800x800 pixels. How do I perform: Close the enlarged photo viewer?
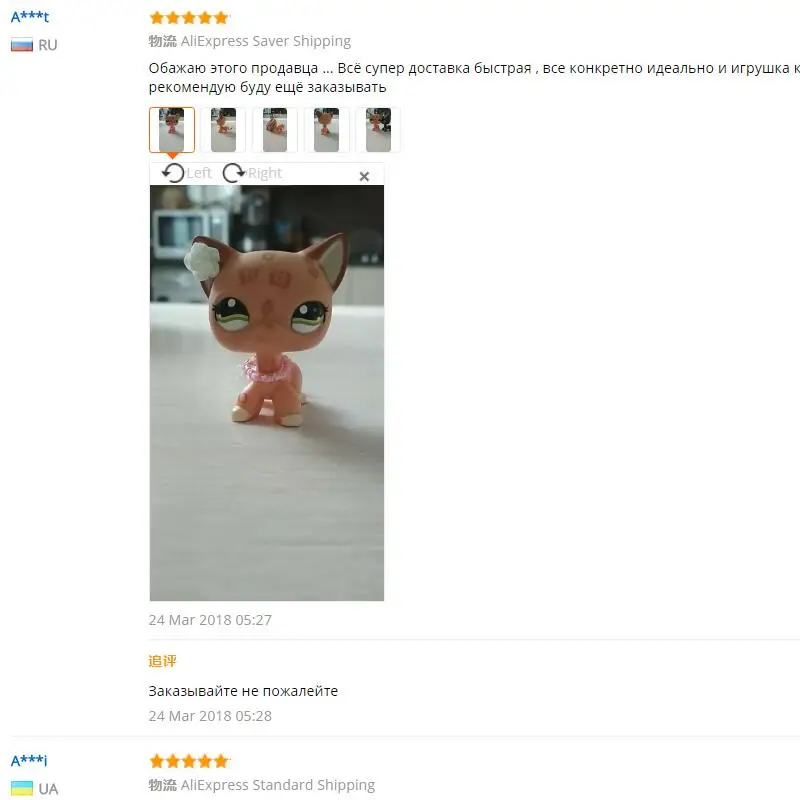pyautogui.click(x=364, y=177)
